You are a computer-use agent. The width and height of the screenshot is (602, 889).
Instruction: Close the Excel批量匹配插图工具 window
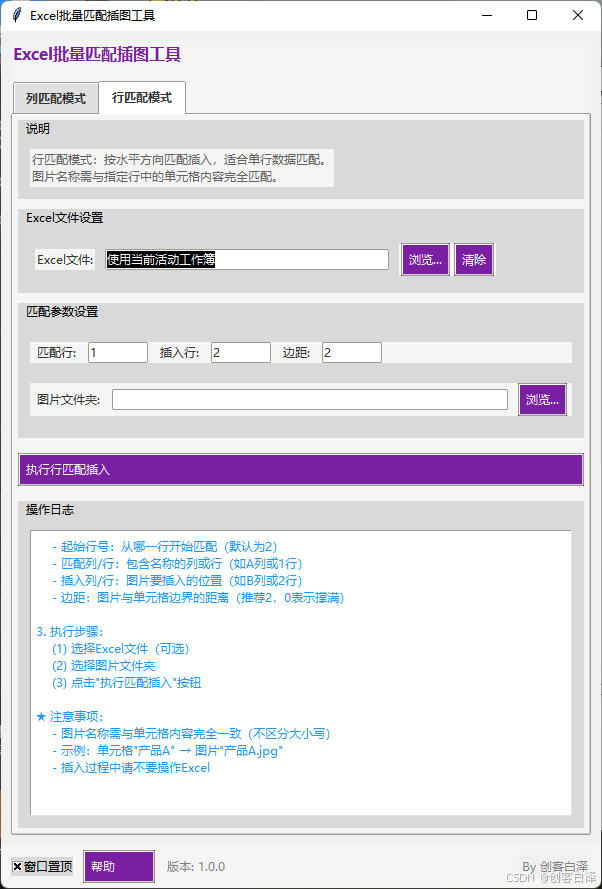[x=578, y=15]
